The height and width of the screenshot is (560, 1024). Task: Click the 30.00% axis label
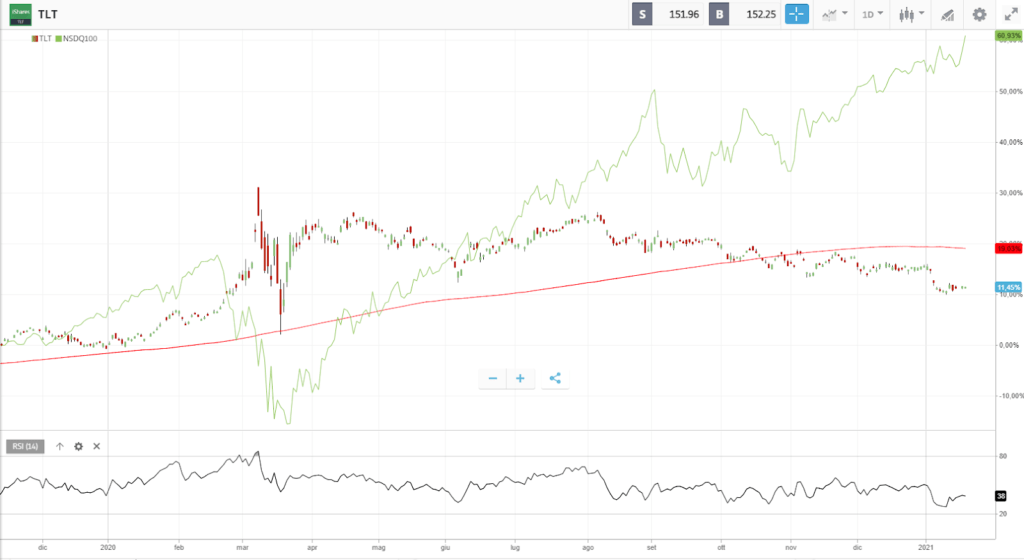tap(1010, 193)
